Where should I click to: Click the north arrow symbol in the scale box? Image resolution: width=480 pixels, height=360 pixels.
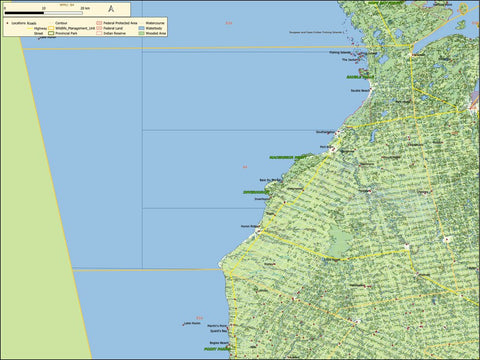click(111, 9)
